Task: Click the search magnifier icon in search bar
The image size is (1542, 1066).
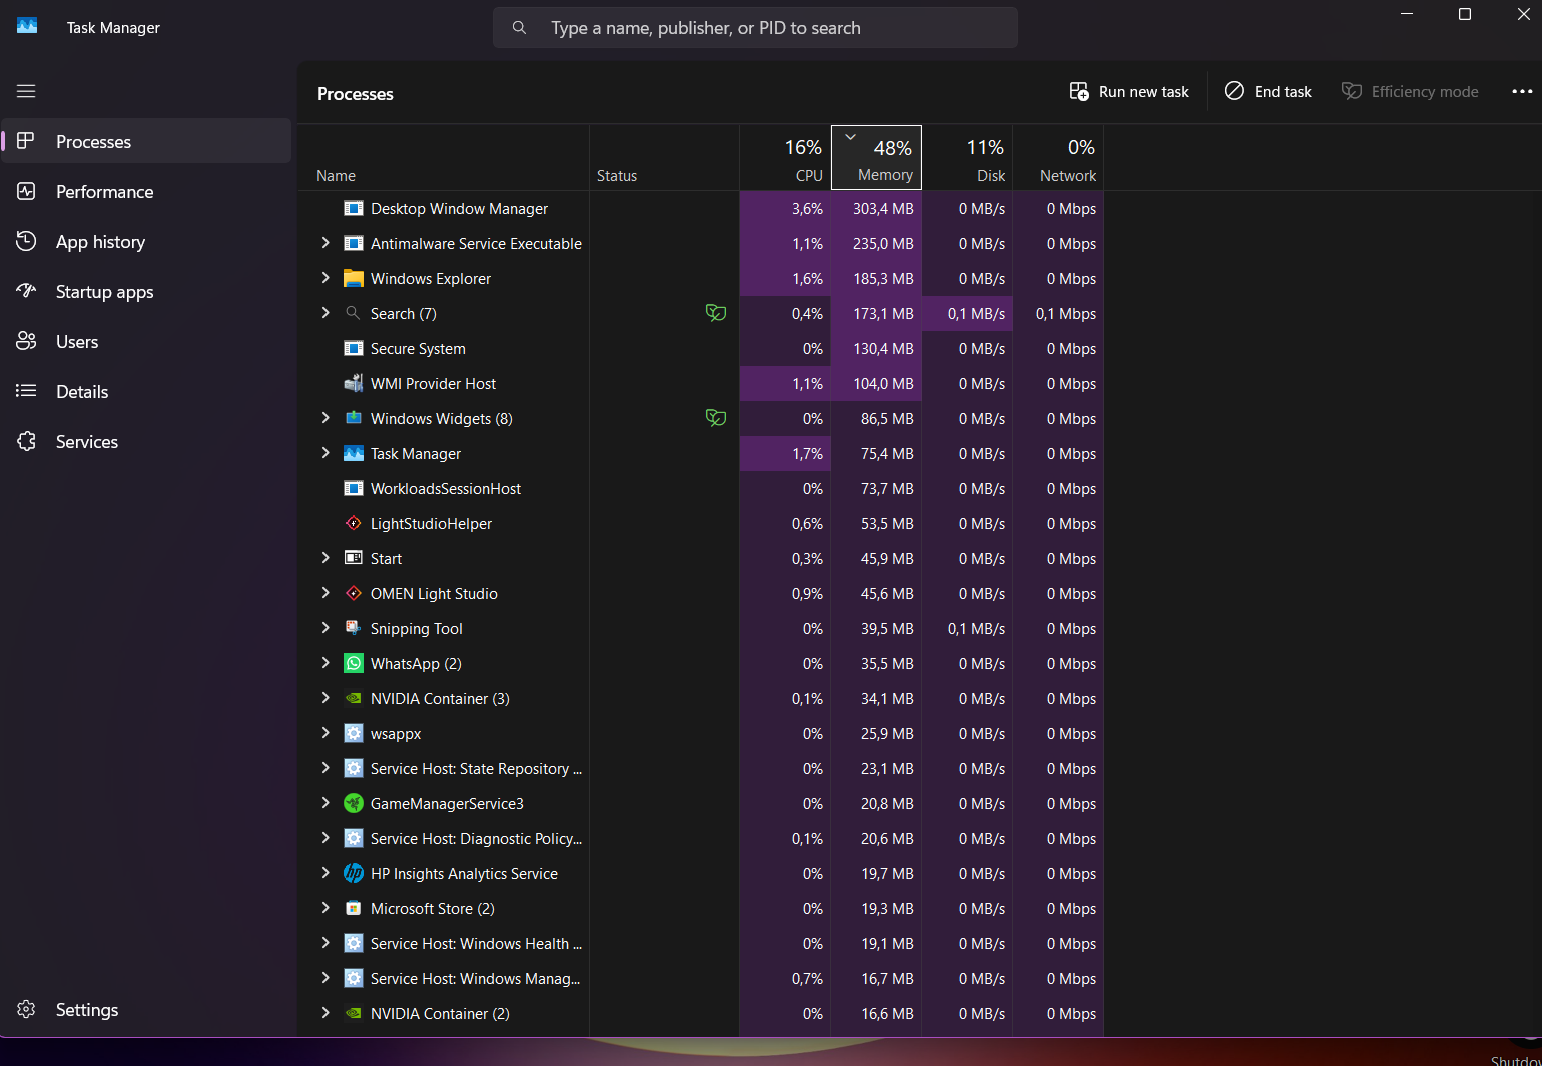Action: click(519, 28)
